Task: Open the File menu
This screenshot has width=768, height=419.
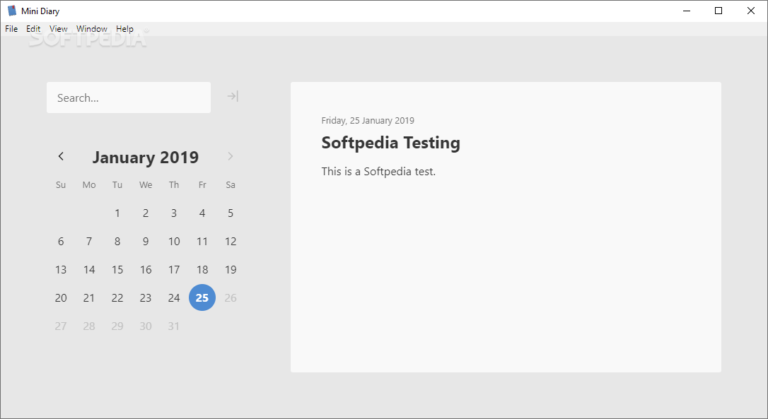Action: point(11,29)
